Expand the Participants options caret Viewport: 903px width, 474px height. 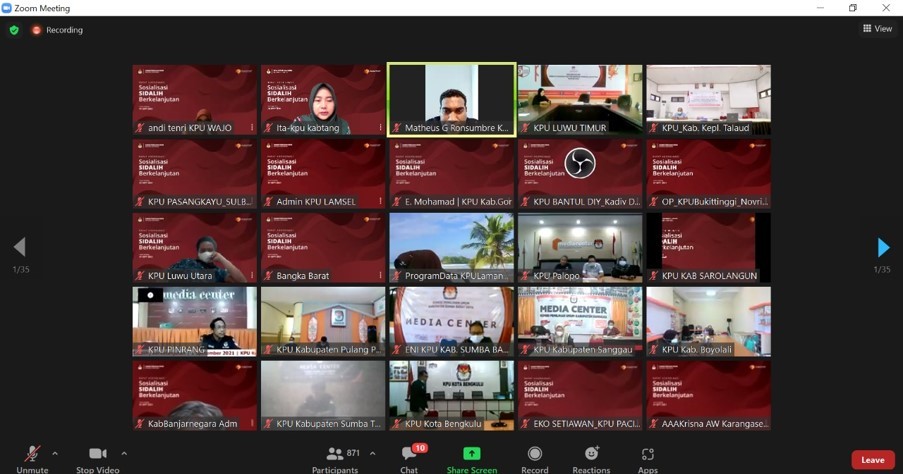tap(373, 453)
